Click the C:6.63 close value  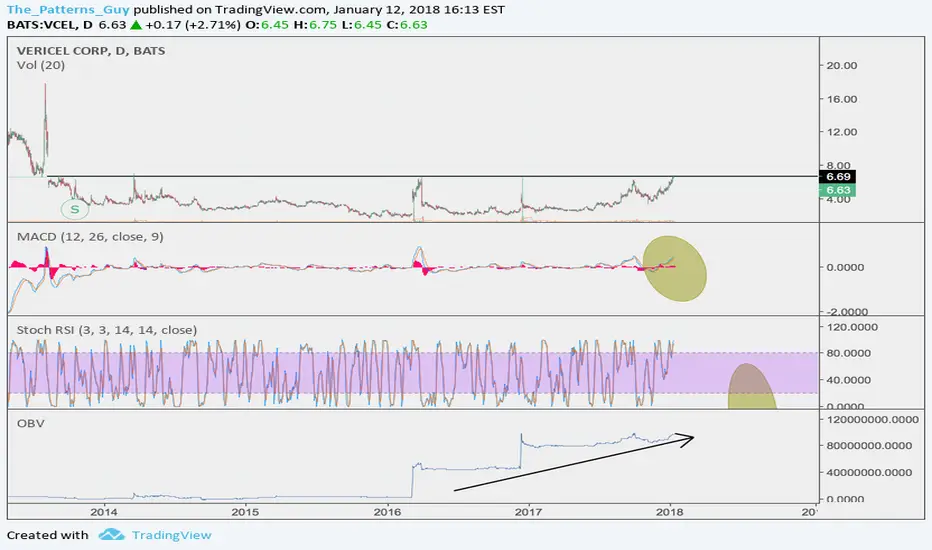tap(407, 25)
